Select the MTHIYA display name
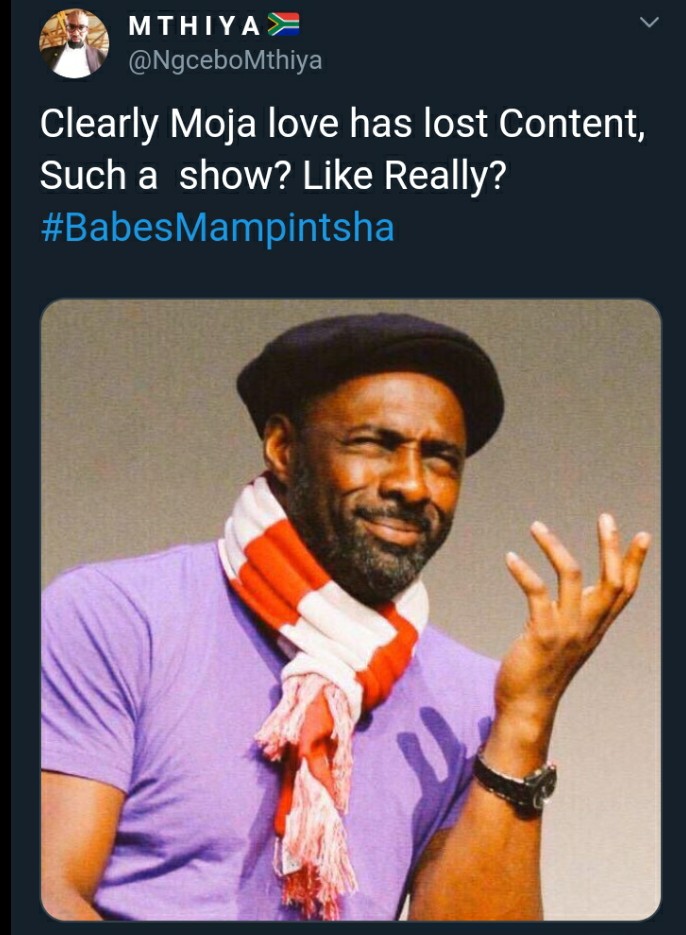 [x=194, y=26]
